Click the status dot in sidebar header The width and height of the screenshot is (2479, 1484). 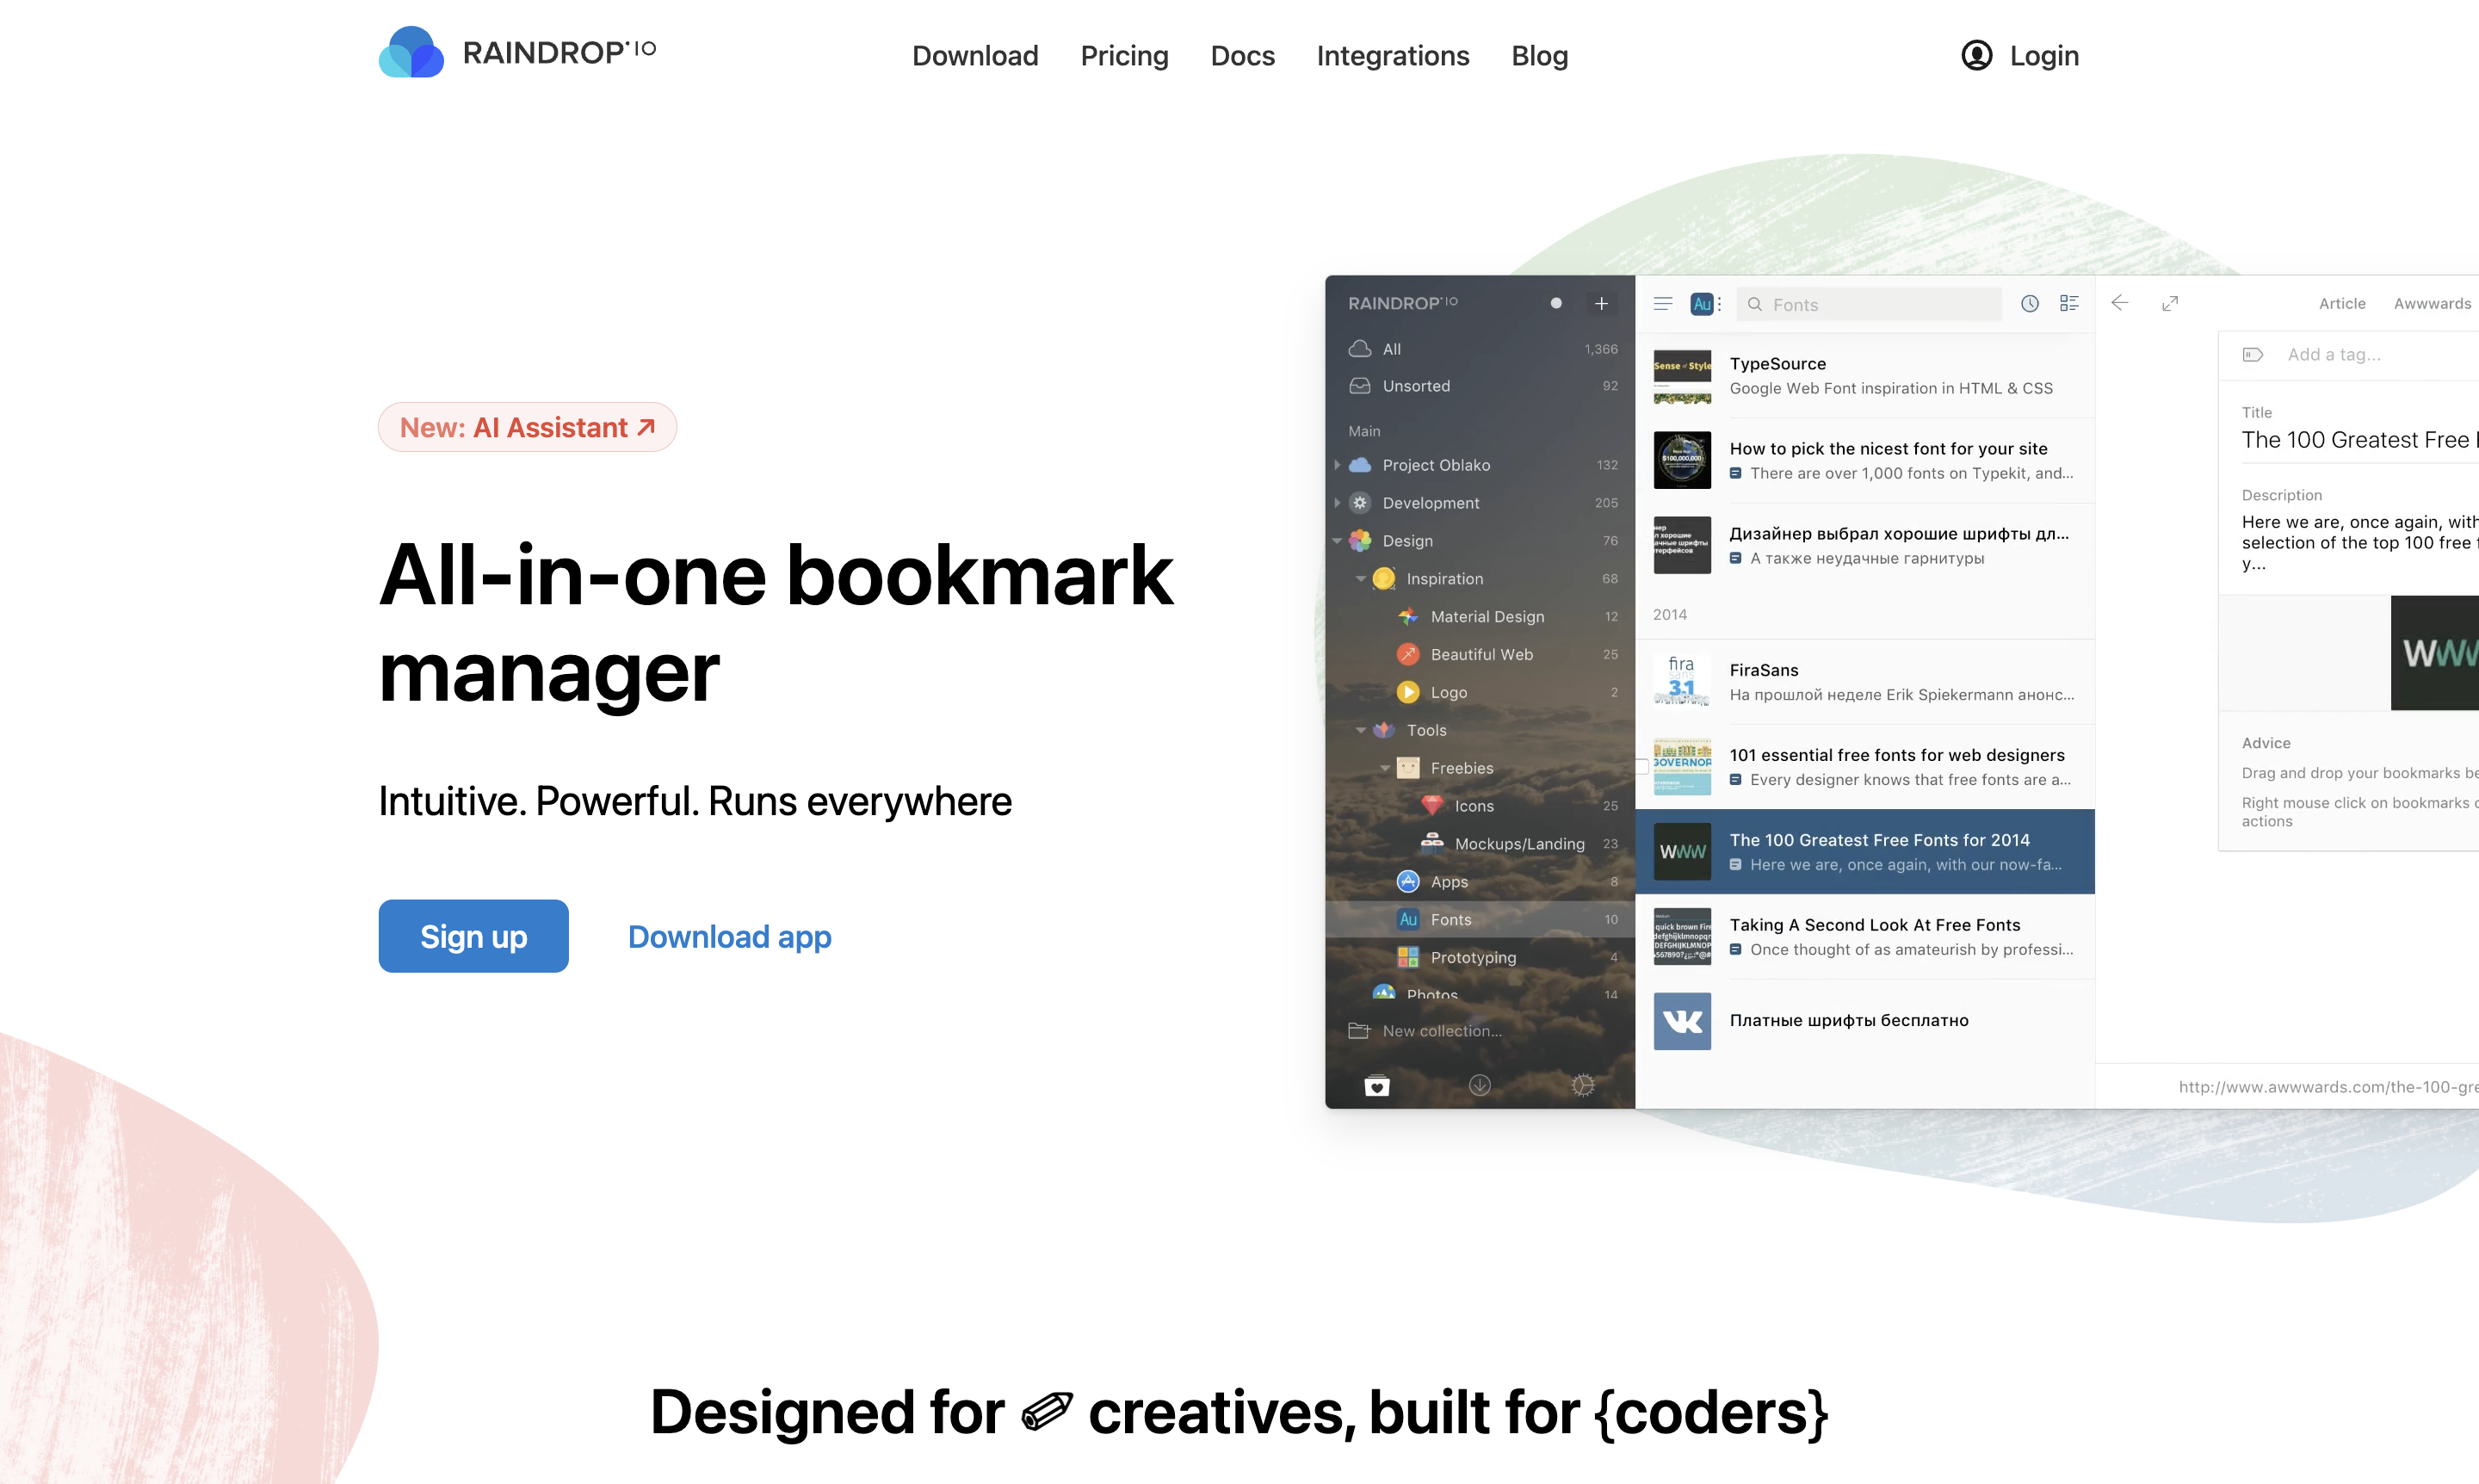coord(1556,303)
